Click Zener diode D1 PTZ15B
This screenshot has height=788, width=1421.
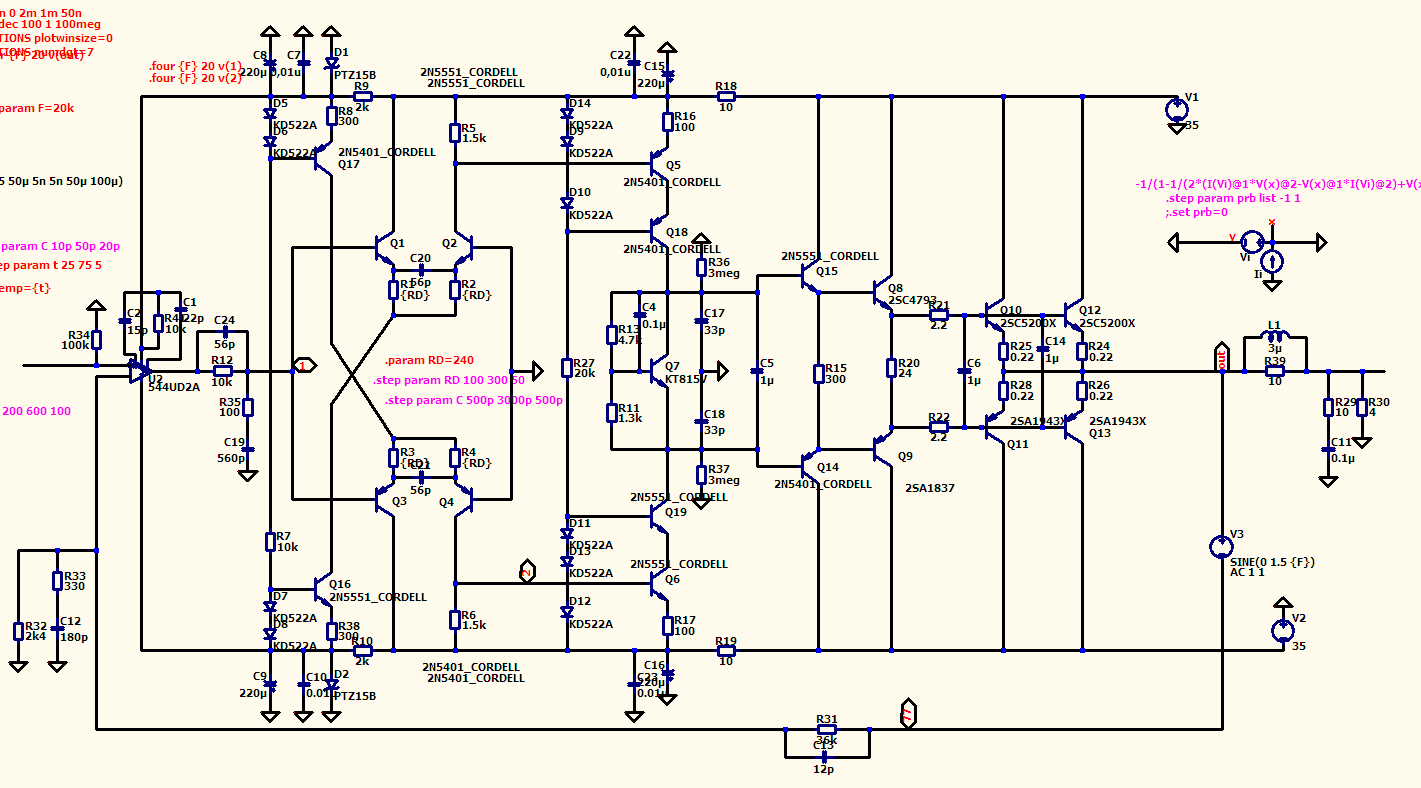332,65
